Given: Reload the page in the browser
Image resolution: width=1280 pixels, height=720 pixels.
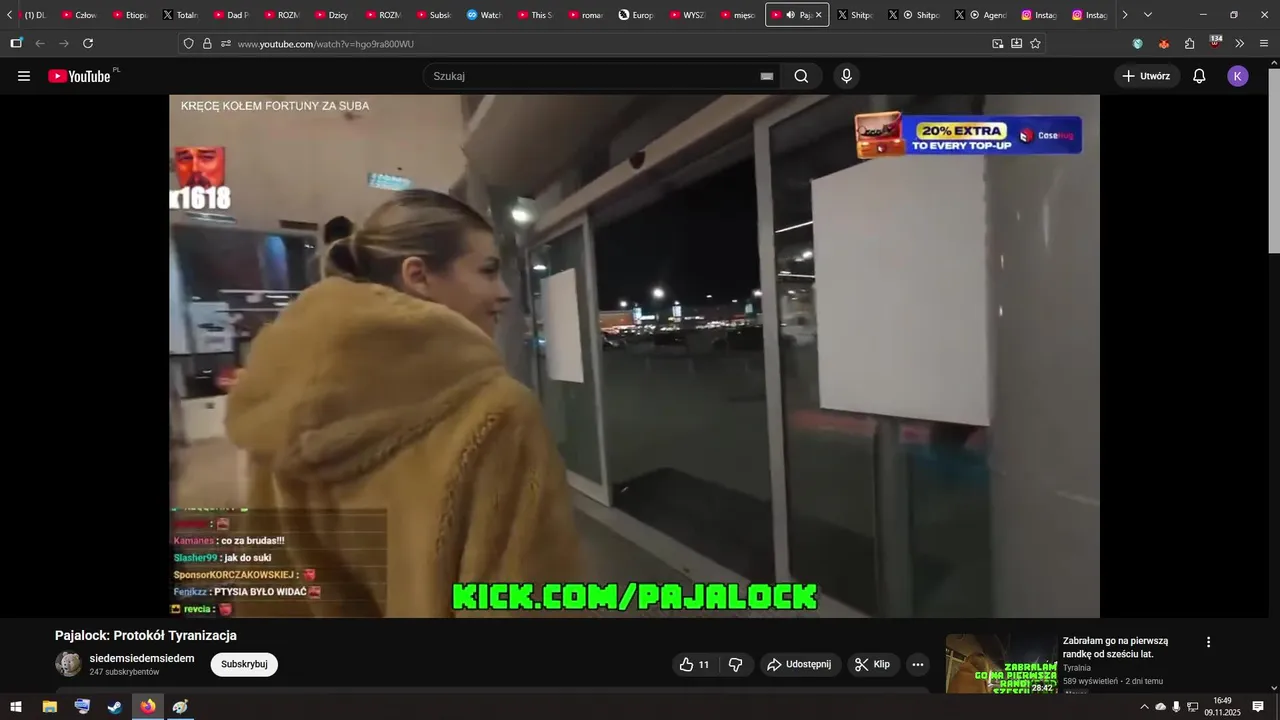Looking at the screenshot, I should 88,44.
